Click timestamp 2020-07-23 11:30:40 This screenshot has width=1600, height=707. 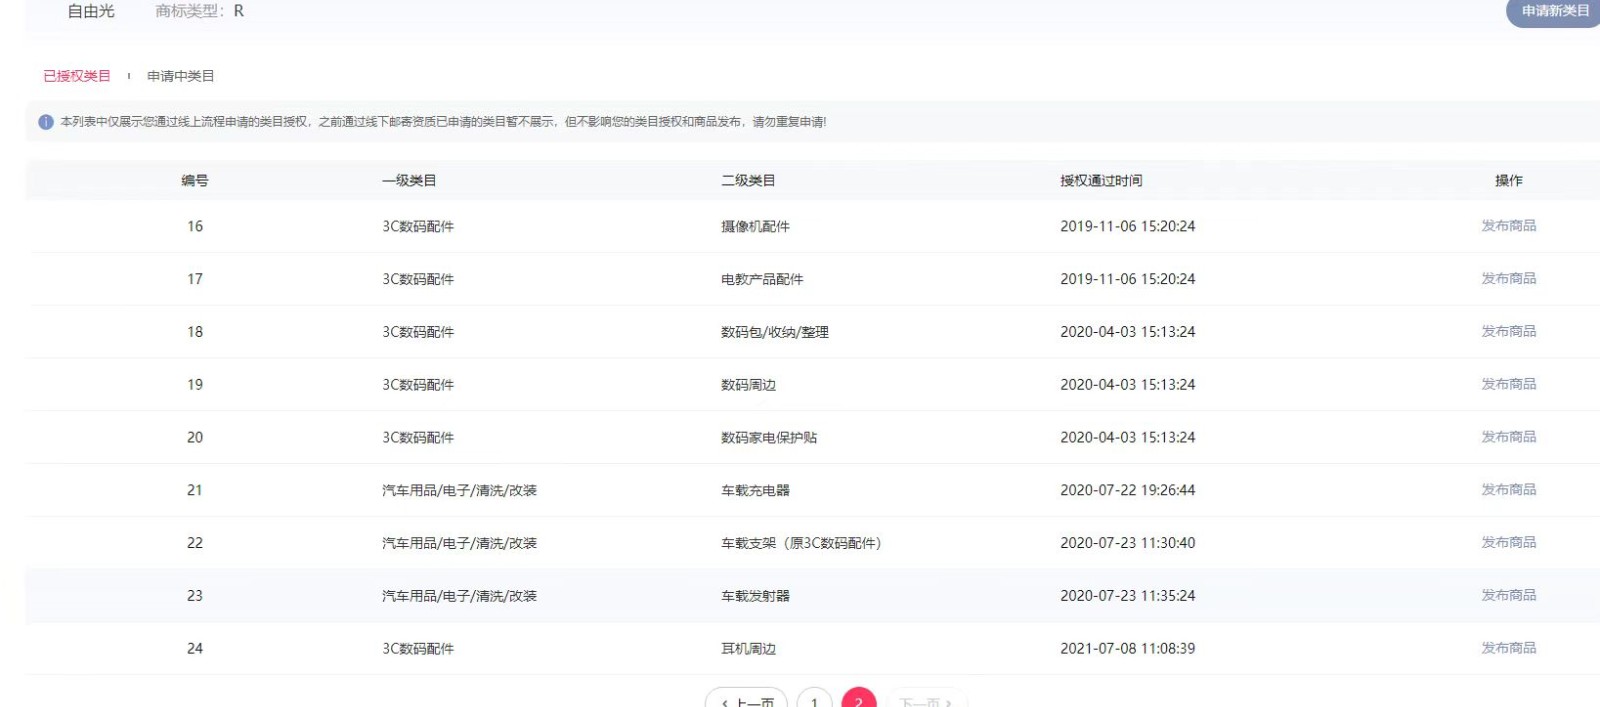[1128, 543]
